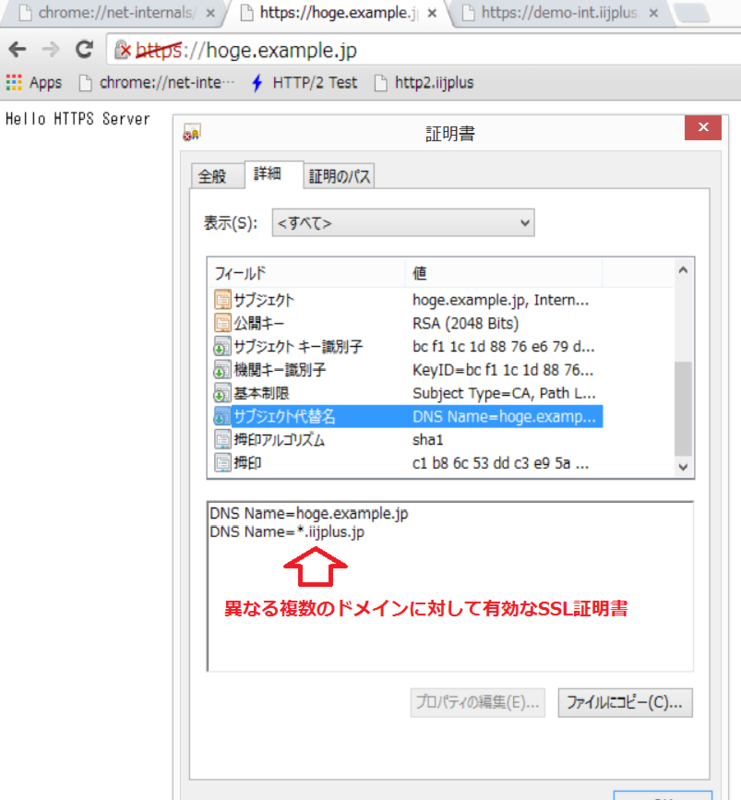Viewport: 741px width, 800px height.
Task: Select the 拇印アルゴリズム row label
Action: pyautogui.click(x=279, y=440)
